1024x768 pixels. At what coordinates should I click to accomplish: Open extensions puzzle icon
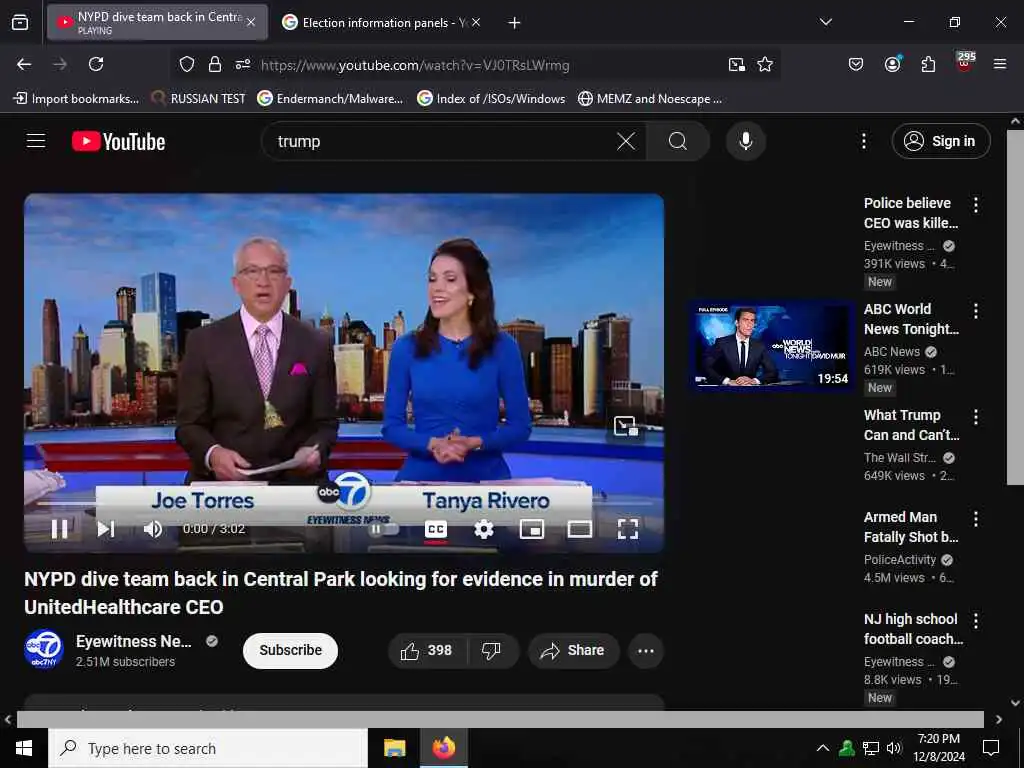(x=928, y=64)
